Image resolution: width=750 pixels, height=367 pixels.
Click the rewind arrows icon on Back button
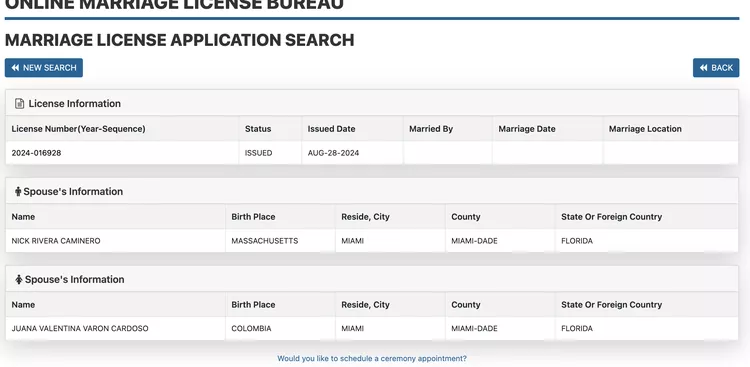pyautogui.click(x=704, y=68)
